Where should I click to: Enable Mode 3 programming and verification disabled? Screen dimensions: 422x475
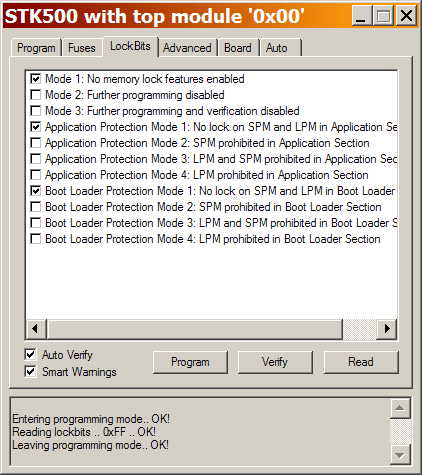point(35,111)
